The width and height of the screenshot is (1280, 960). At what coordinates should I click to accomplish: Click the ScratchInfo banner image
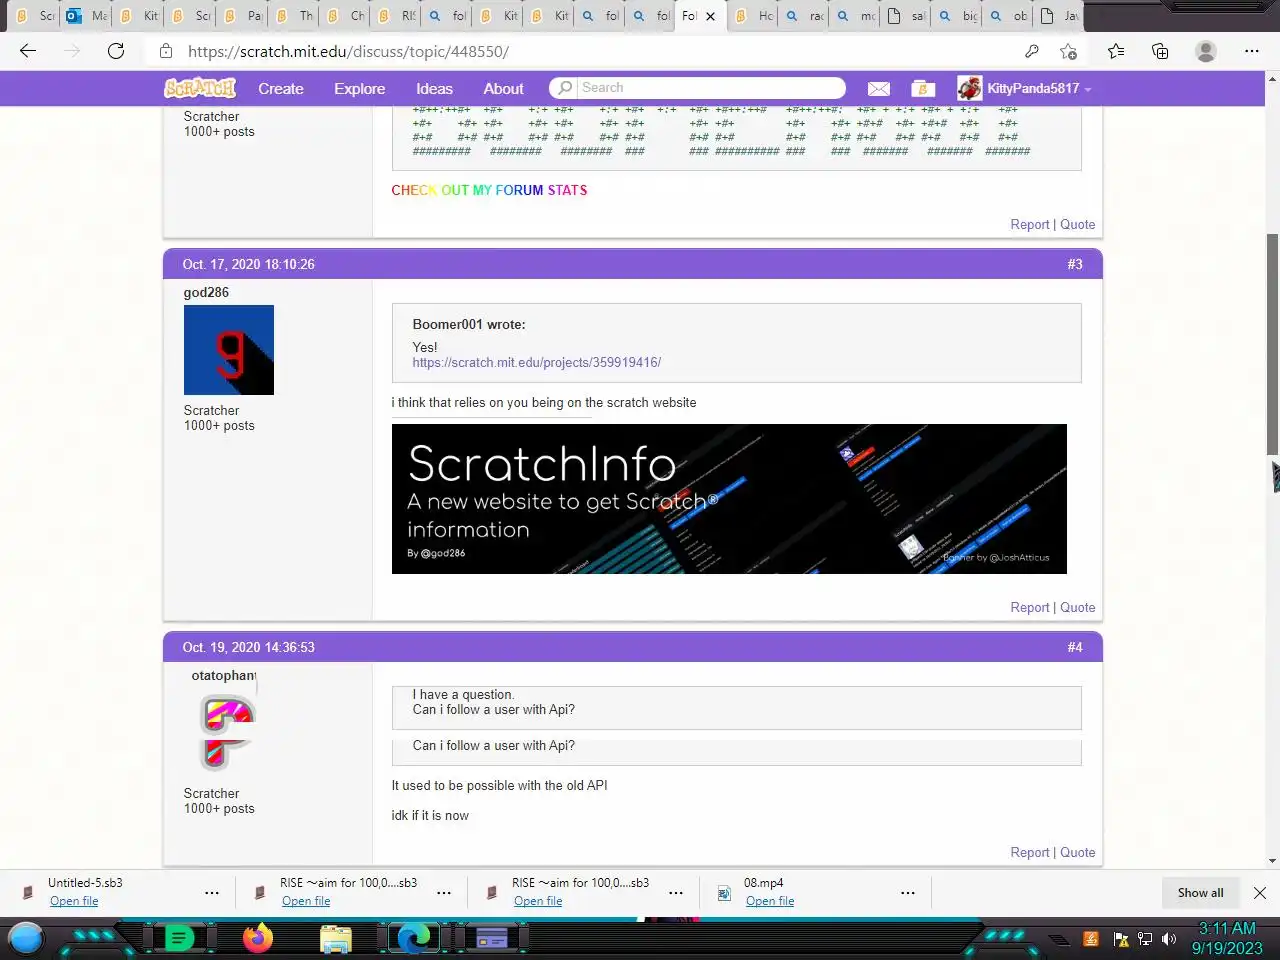(x=729, y=499)
